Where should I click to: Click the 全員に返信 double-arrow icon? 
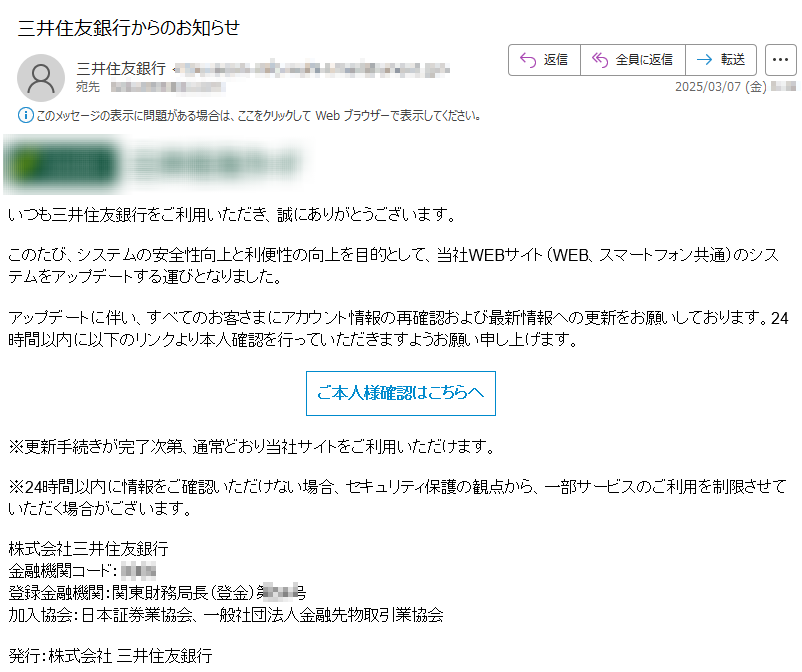[600, 60]
